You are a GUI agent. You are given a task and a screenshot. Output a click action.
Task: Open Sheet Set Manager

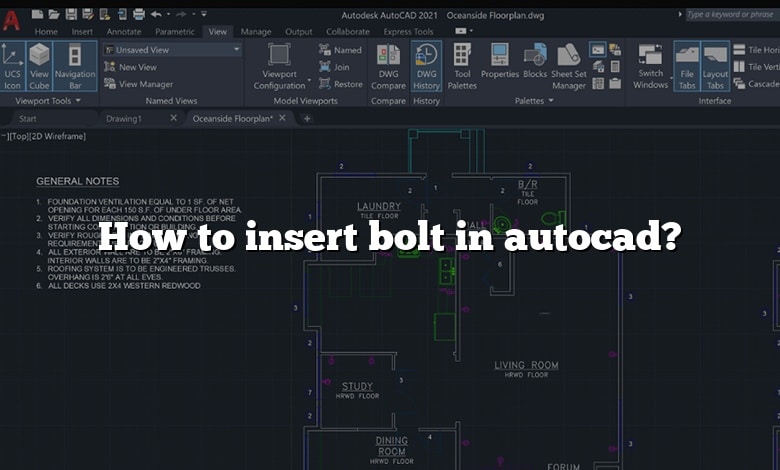pyautogui.click(x=569, y=66)
